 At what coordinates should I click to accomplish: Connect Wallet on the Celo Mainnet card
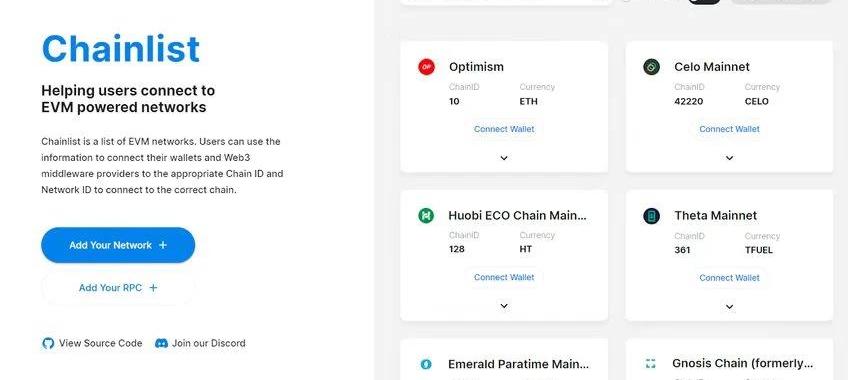(x=729, y=129)
